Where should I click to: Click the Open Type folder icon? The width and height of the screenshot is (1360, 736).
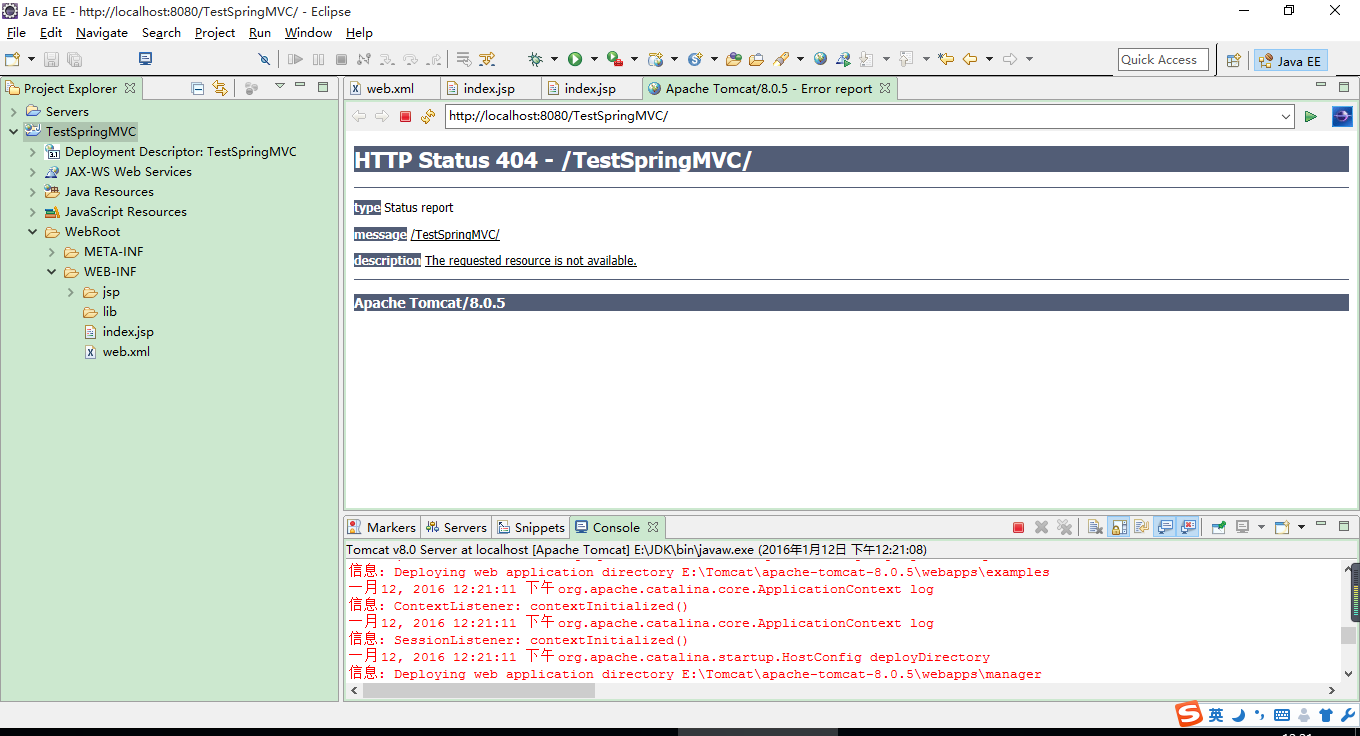[733, 59]
